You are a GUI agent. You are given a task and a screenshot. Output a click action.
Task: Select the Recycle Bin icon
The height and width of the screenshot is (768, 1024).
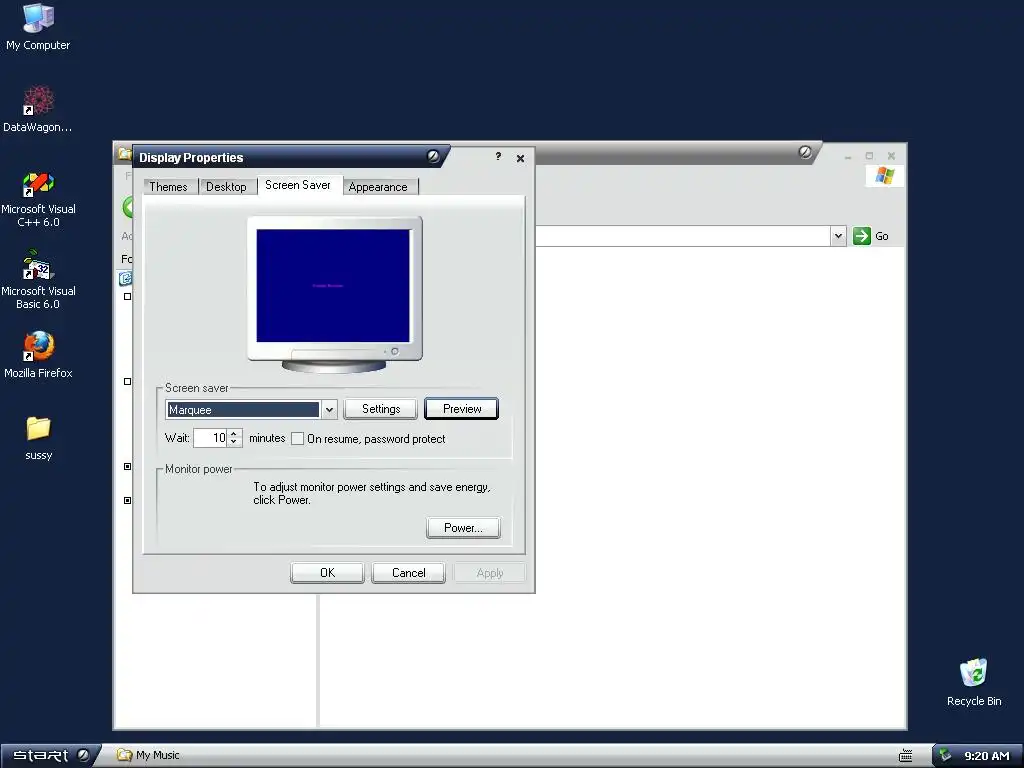point(974,682)
